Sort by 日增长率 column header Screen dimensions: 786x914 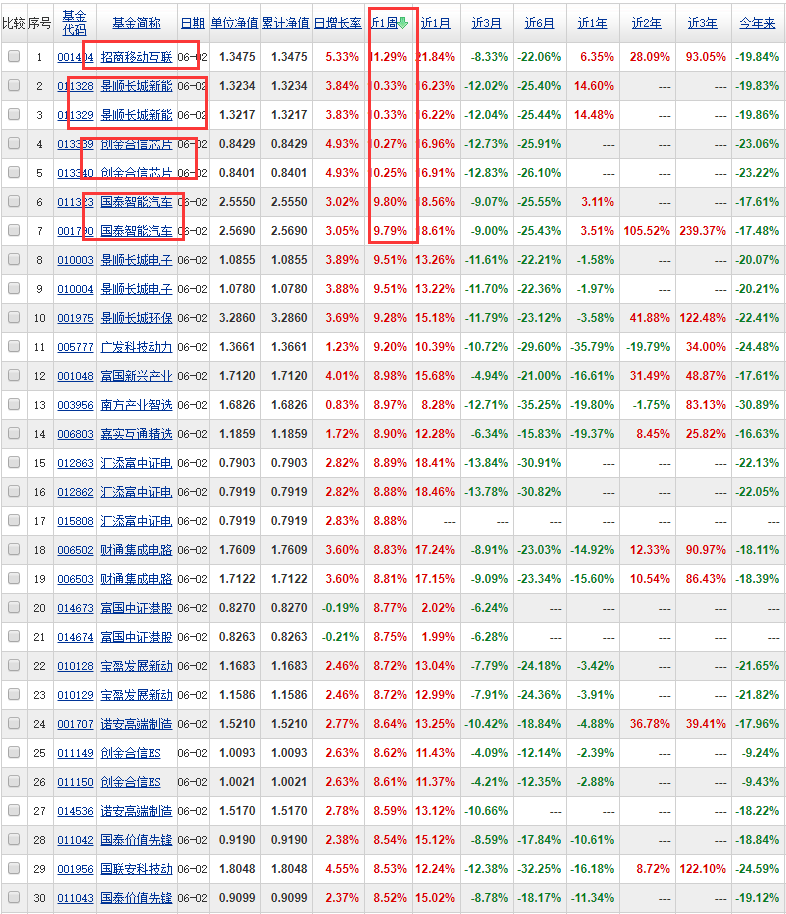click(338, 23)
